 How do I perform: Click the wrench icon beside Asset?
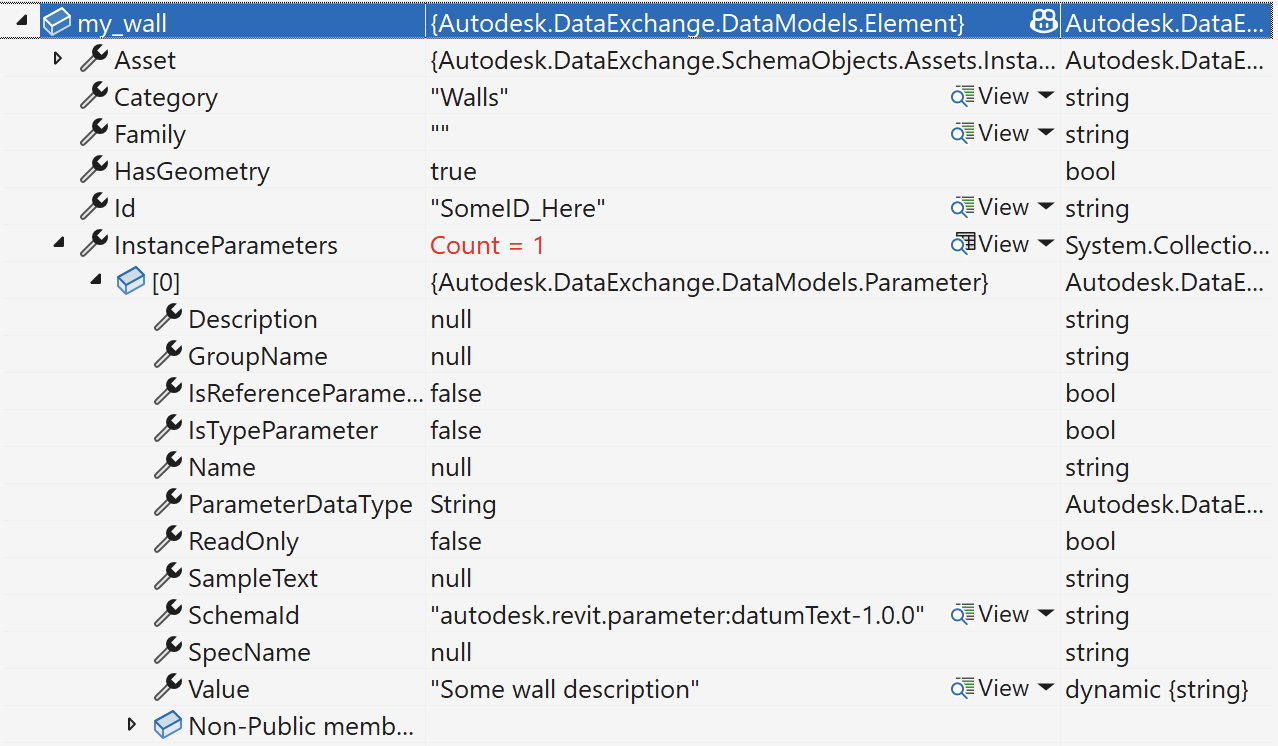tap(94, 58)
